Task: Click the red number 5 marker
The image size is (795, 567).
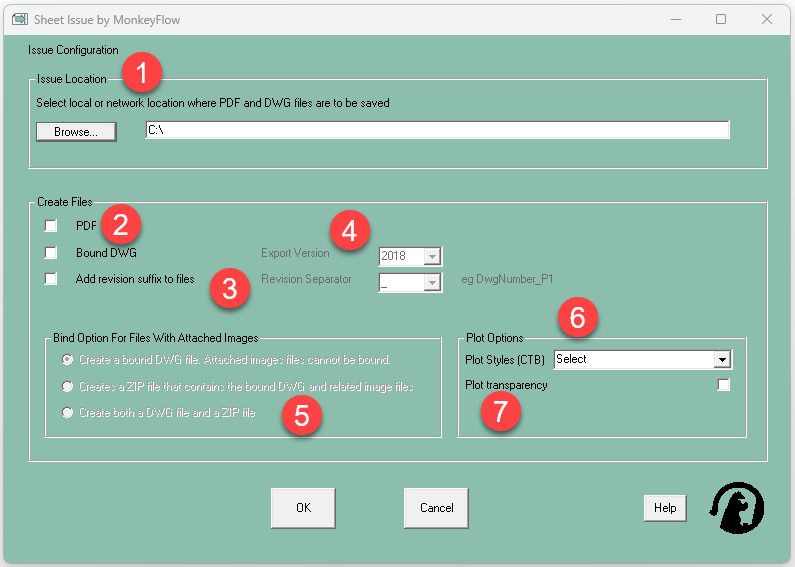Action: [301, 415]
